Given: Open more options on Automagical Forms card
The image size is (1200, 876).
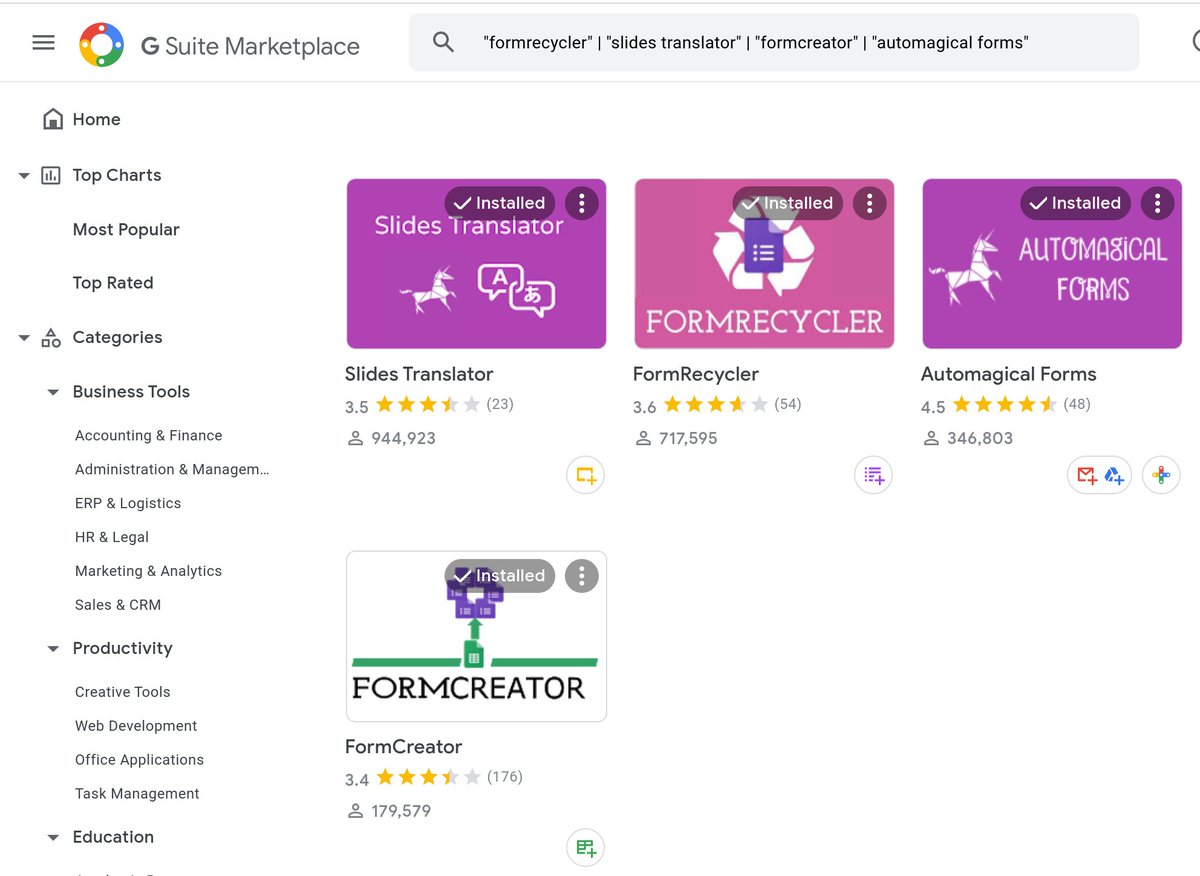Looking at the screenshot, I should coord(1157,203).
